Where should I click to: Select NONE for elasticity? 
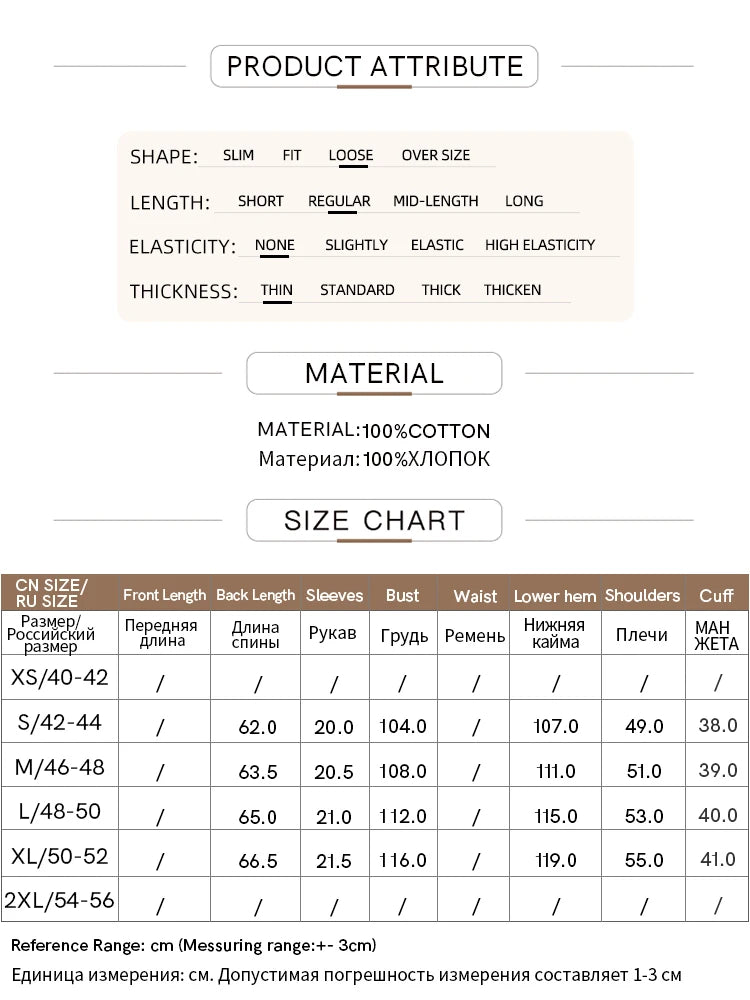[x=274, y=245]
